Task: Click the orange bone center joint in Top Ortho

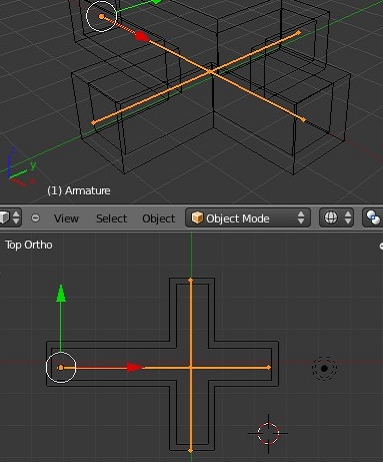Action: [191, 368]
